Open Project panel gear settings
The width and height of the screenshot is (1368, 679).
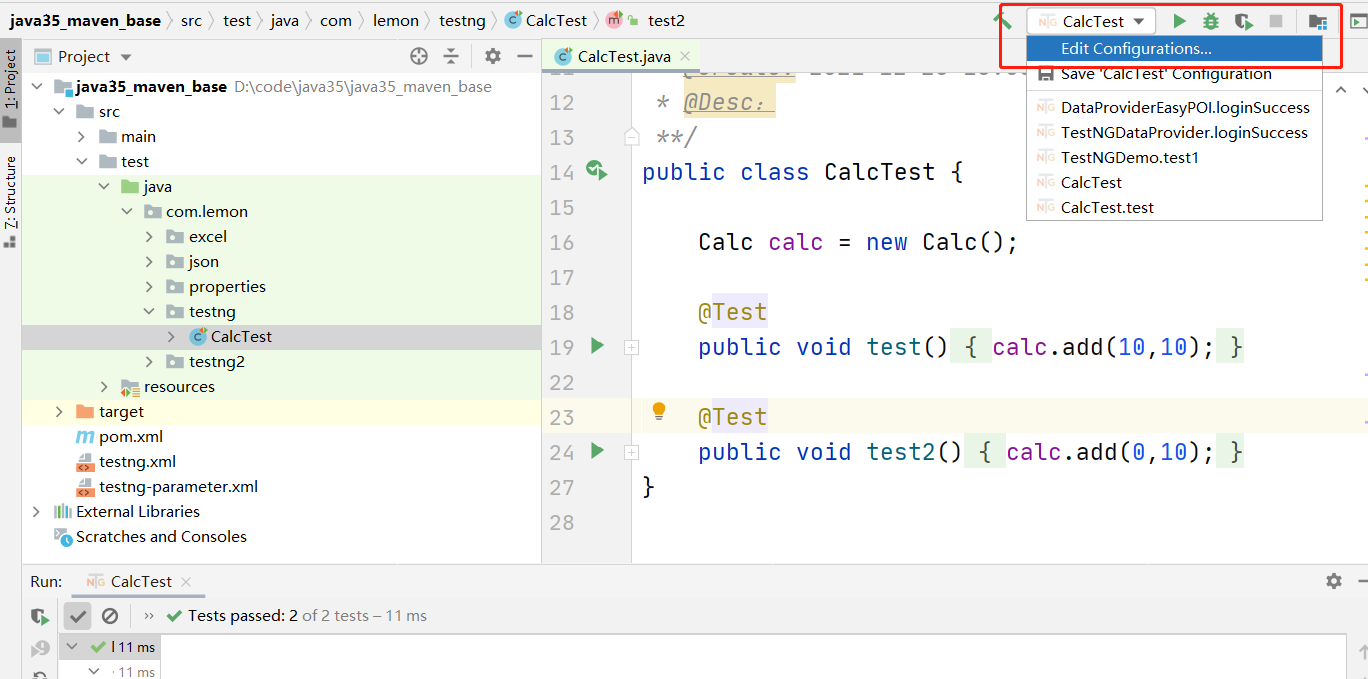(x=493, y=57)
